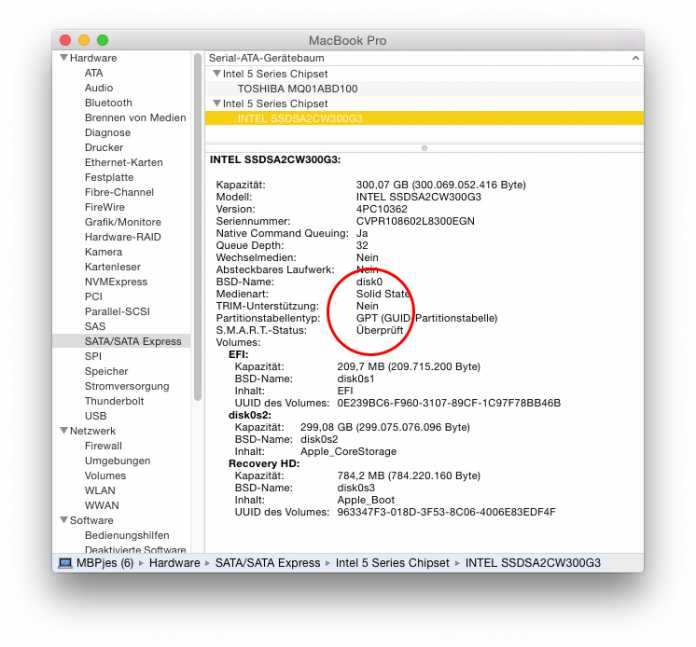Viewport: 696px width, 647px height.
Task: Select USB in the hardware list
Action: pos(96,416)
